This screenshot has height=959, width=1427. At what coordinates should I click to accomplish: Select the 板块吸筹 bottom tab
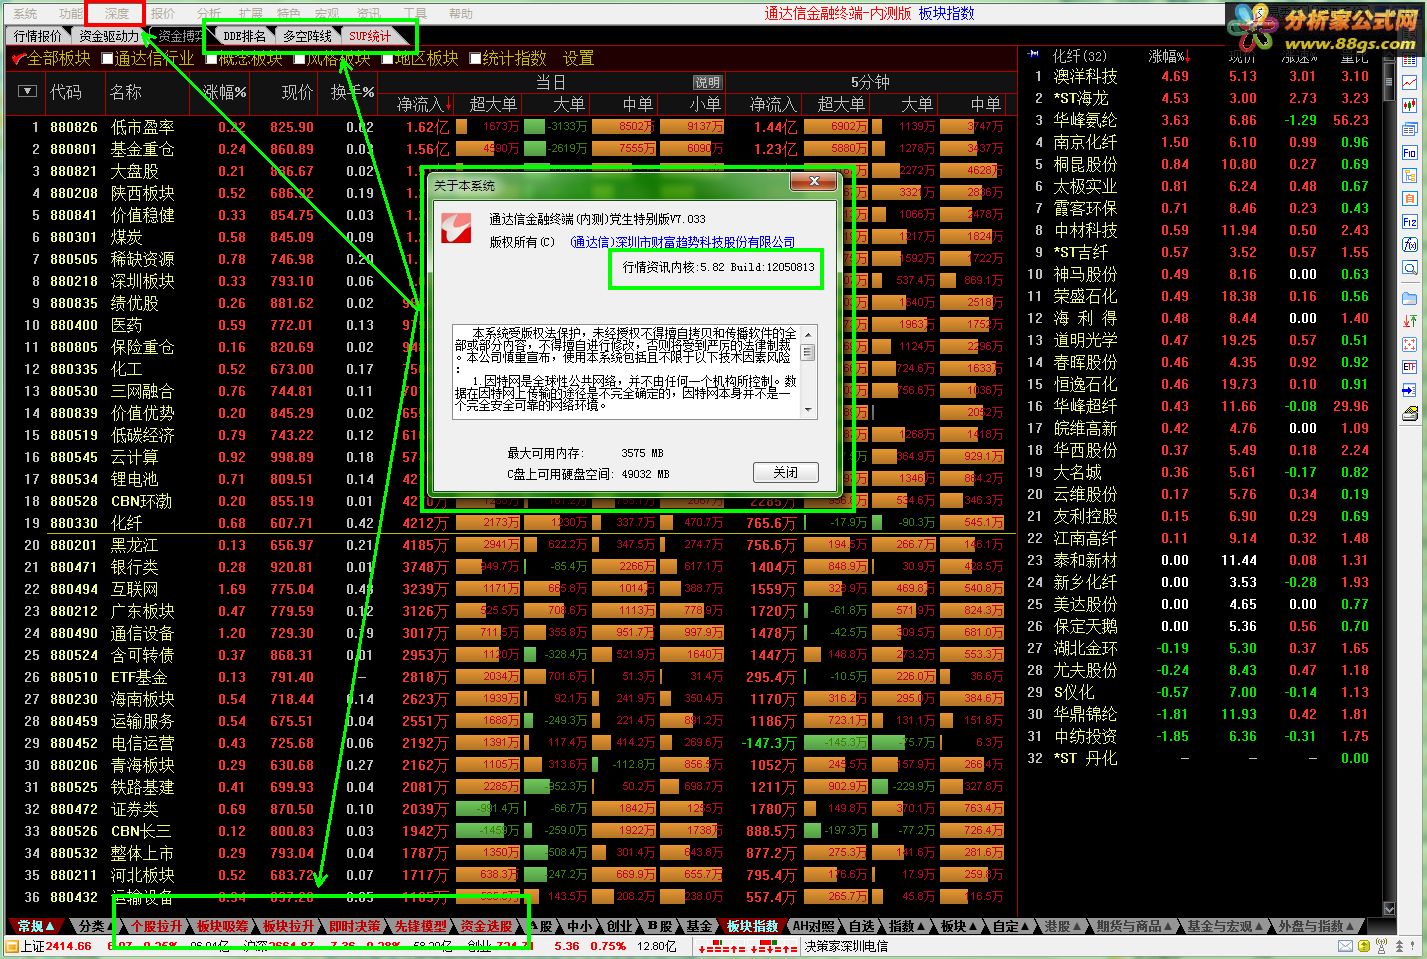click(x=222, y=926)
